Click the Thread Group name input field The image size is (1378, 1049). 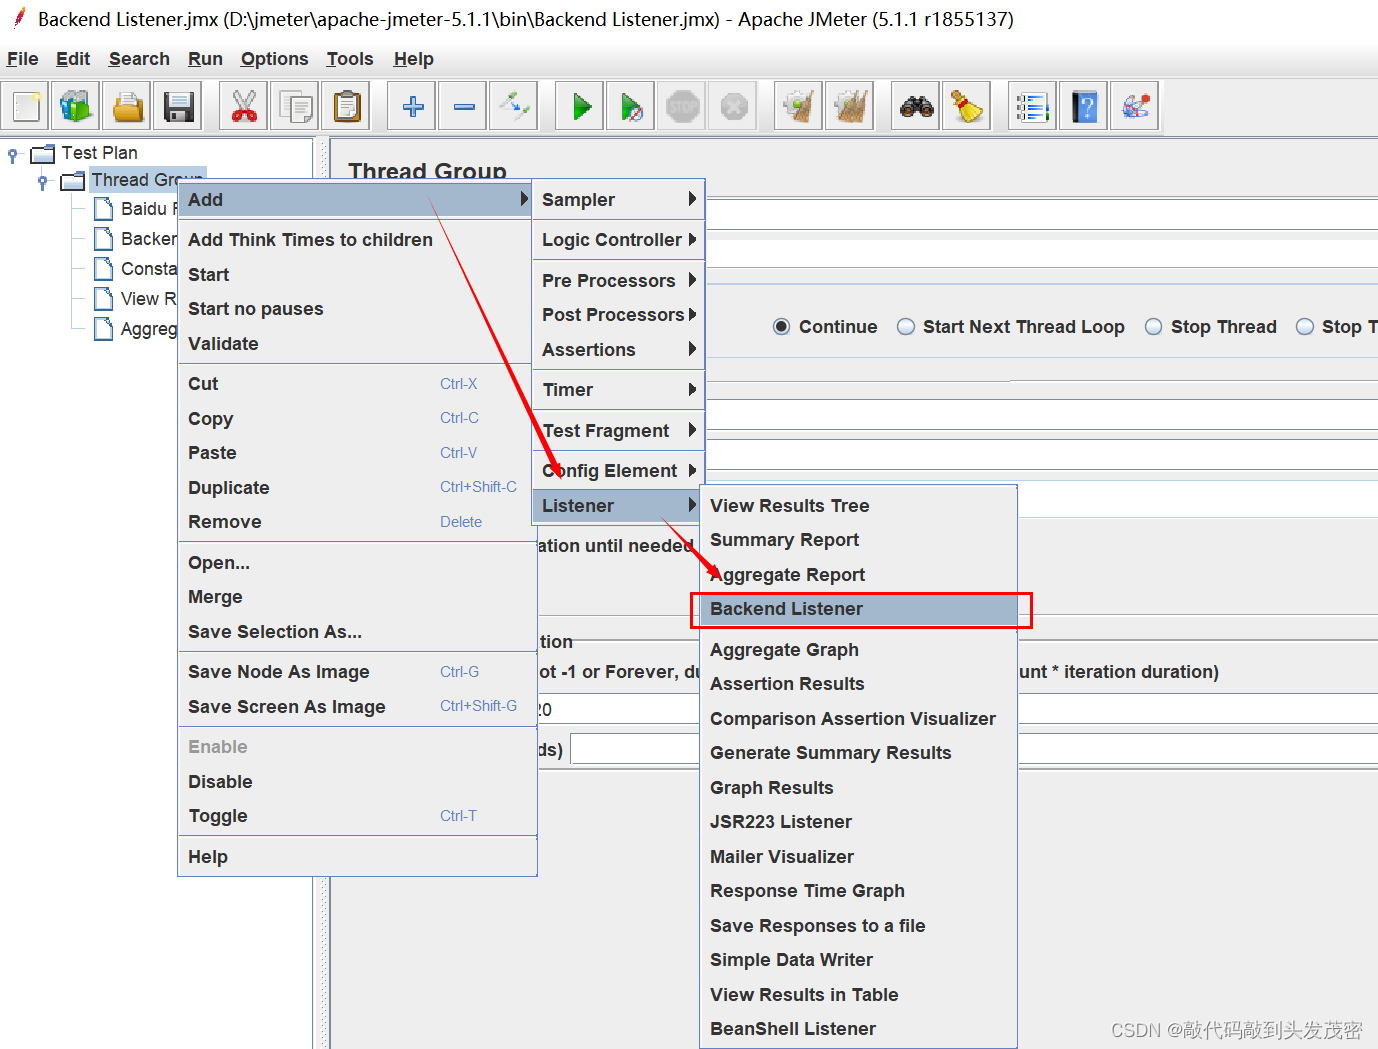tap(1041, 214)
